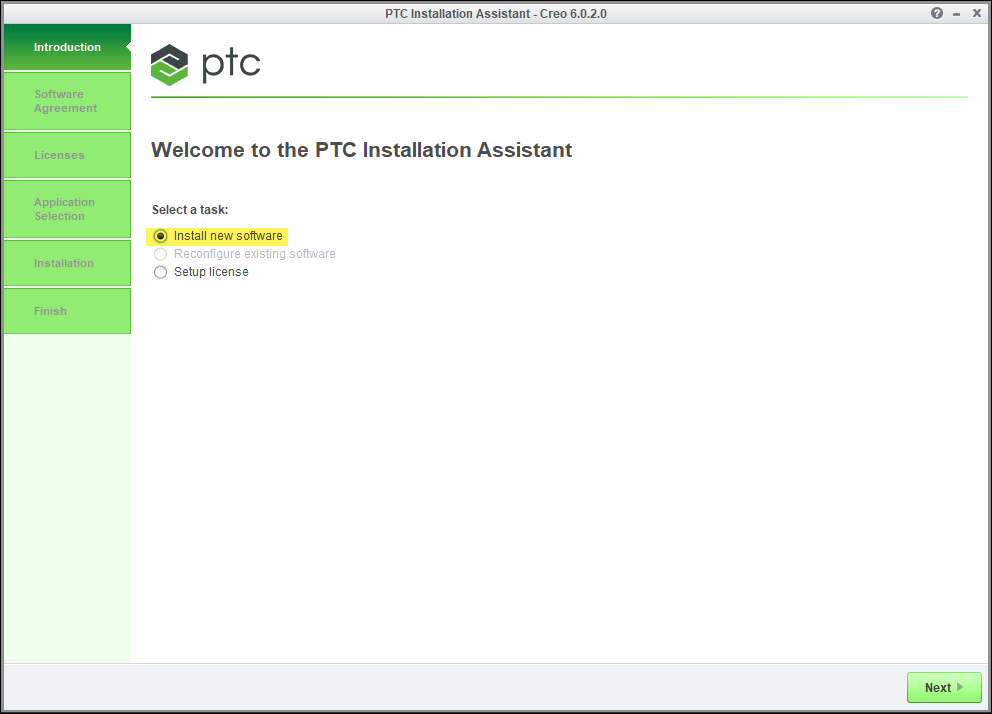Click the green divider line under logo

point(559,97)
